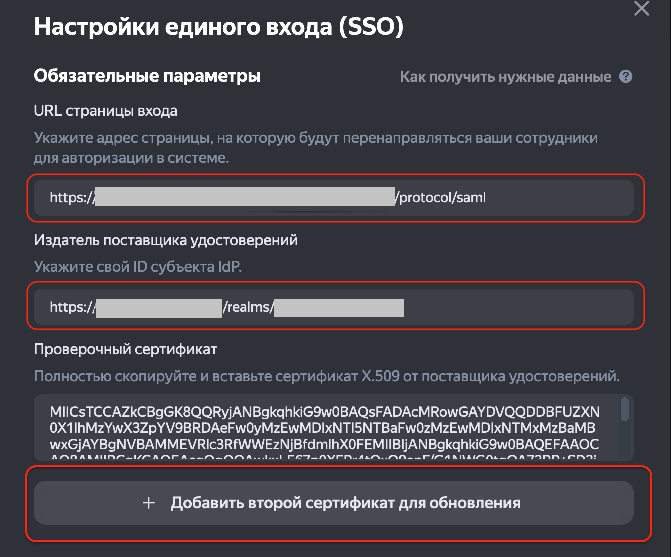671x557 pixels.
Task: Click the 'Издатель поставщика удостоверений' label
Action: click(166, 239)
